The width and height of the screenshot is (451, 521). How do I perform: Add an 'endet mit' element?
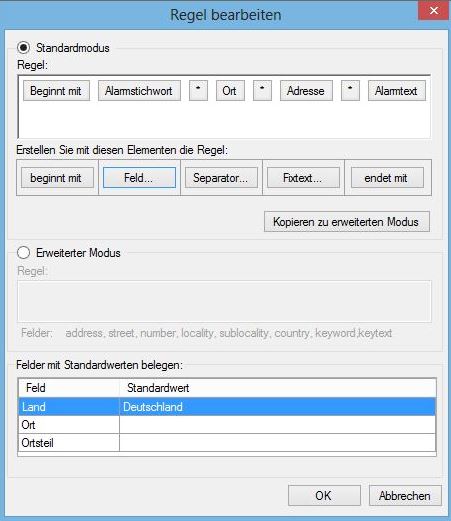[387, 178]
